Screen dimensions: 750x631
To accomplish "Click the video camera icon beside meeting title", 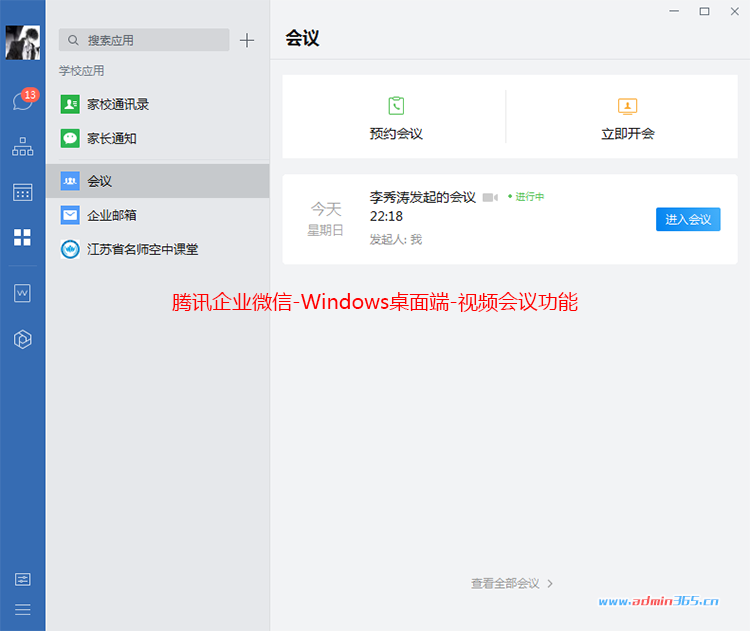I will click(490, 198).
